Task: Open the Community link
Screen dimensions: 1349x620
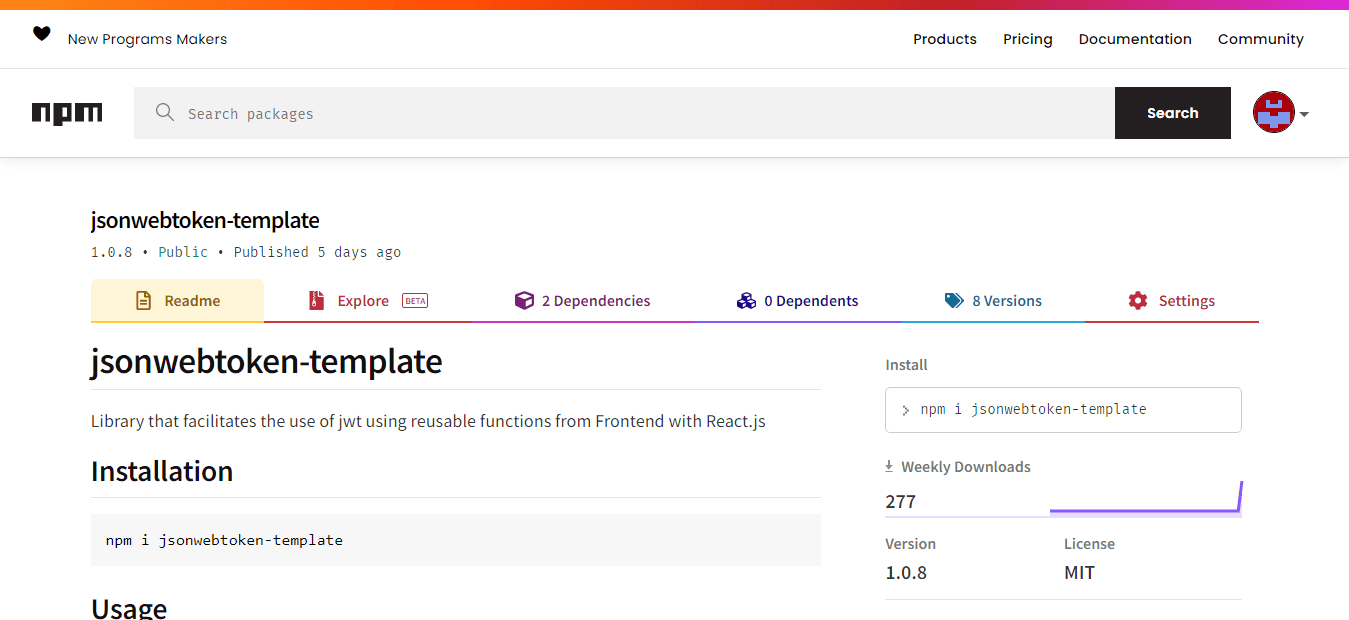Action: (x=1261, y=39)
